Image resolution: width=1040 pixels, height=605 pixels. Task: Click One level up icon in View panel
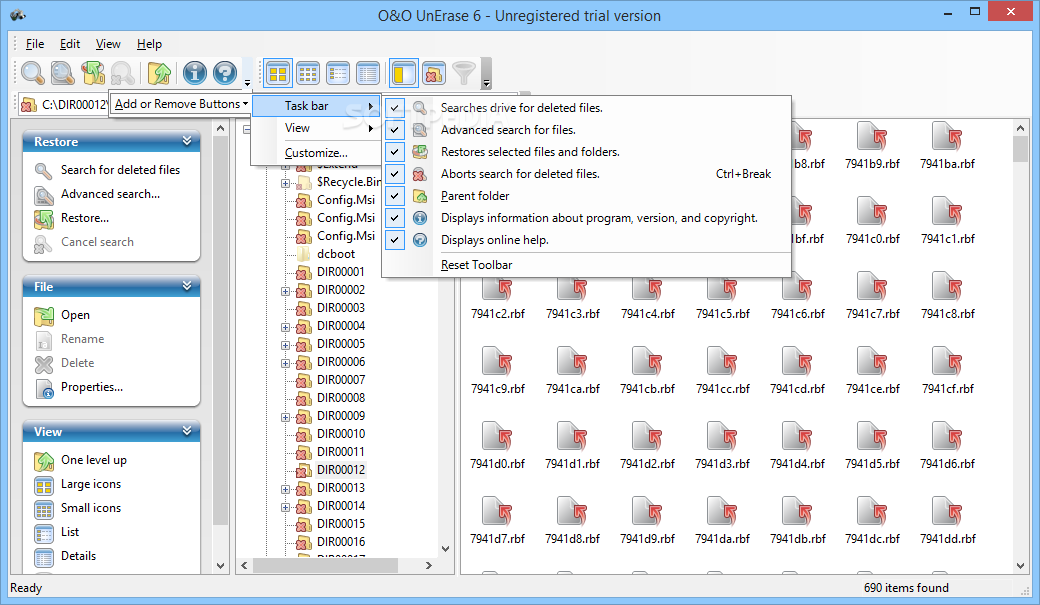(44, 460)
